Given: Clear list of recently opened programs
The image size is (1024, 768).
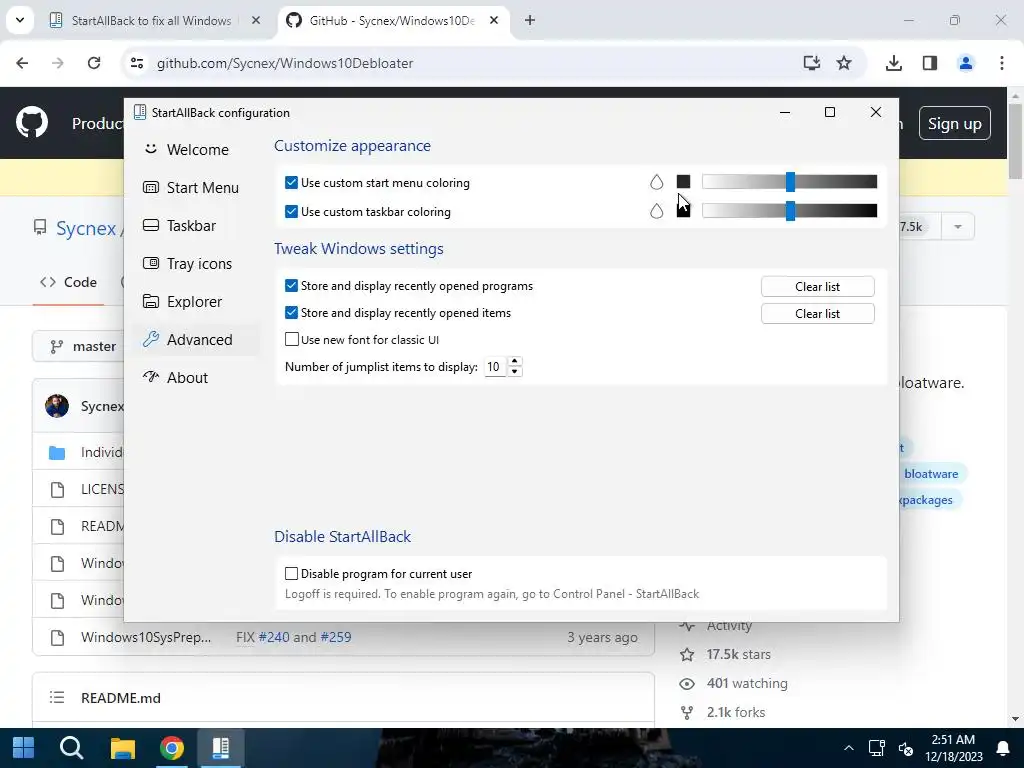Looking at the screenshot, I should pos(817,287).
